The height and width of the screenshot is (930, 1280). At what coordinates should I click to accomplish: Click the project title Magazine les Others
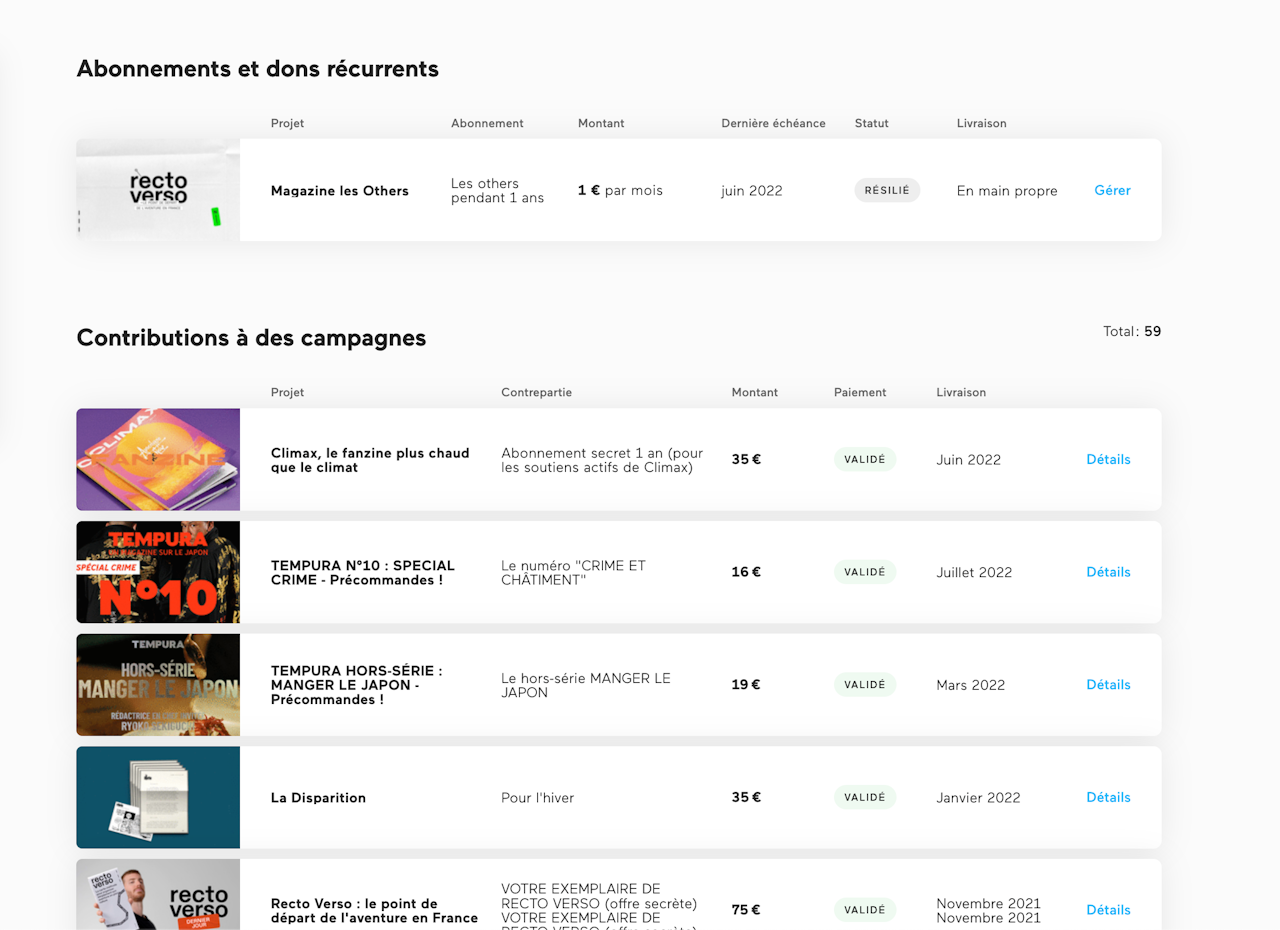pos(340,191)
